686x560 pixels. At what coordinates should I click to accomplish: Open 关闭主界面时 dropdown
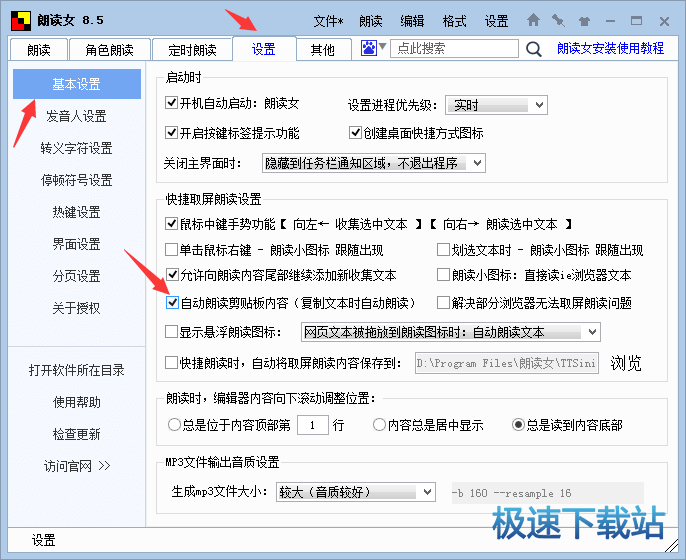[x=374, y=163]
